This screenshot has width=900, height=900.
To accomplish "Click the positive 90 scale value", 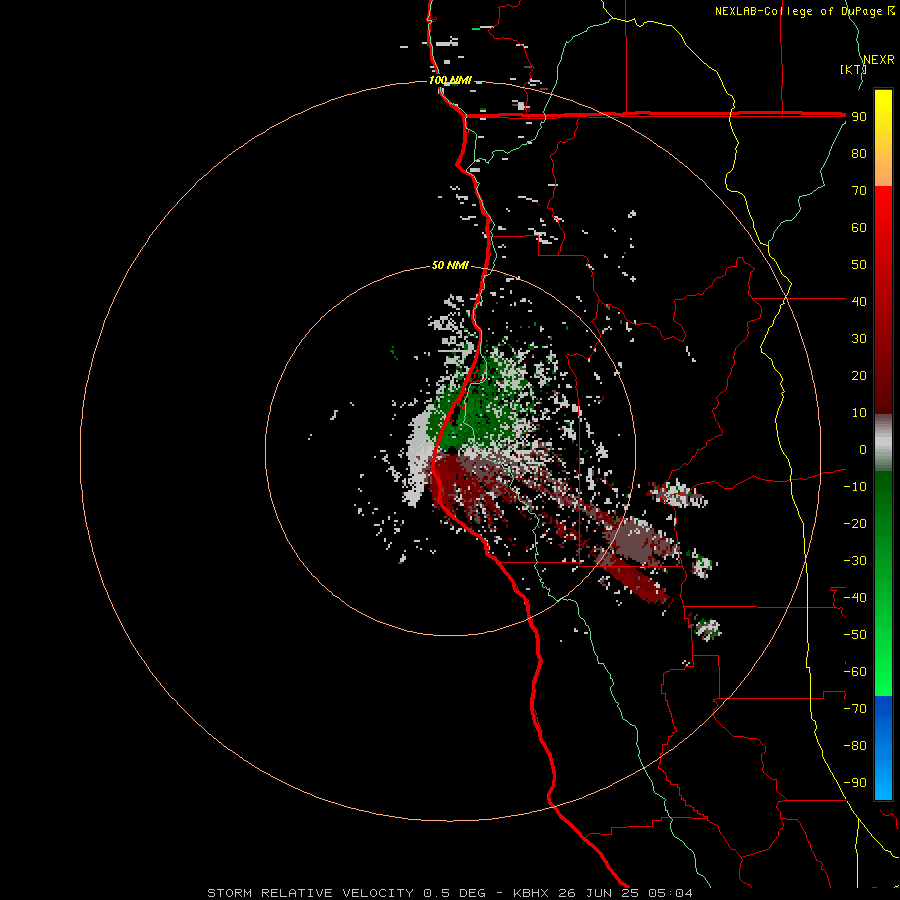I will [x=859, y=117].
